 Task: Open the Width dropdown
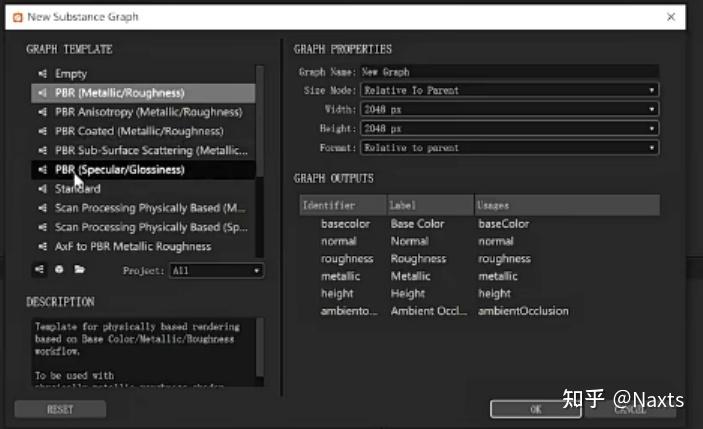coord(510,109)
